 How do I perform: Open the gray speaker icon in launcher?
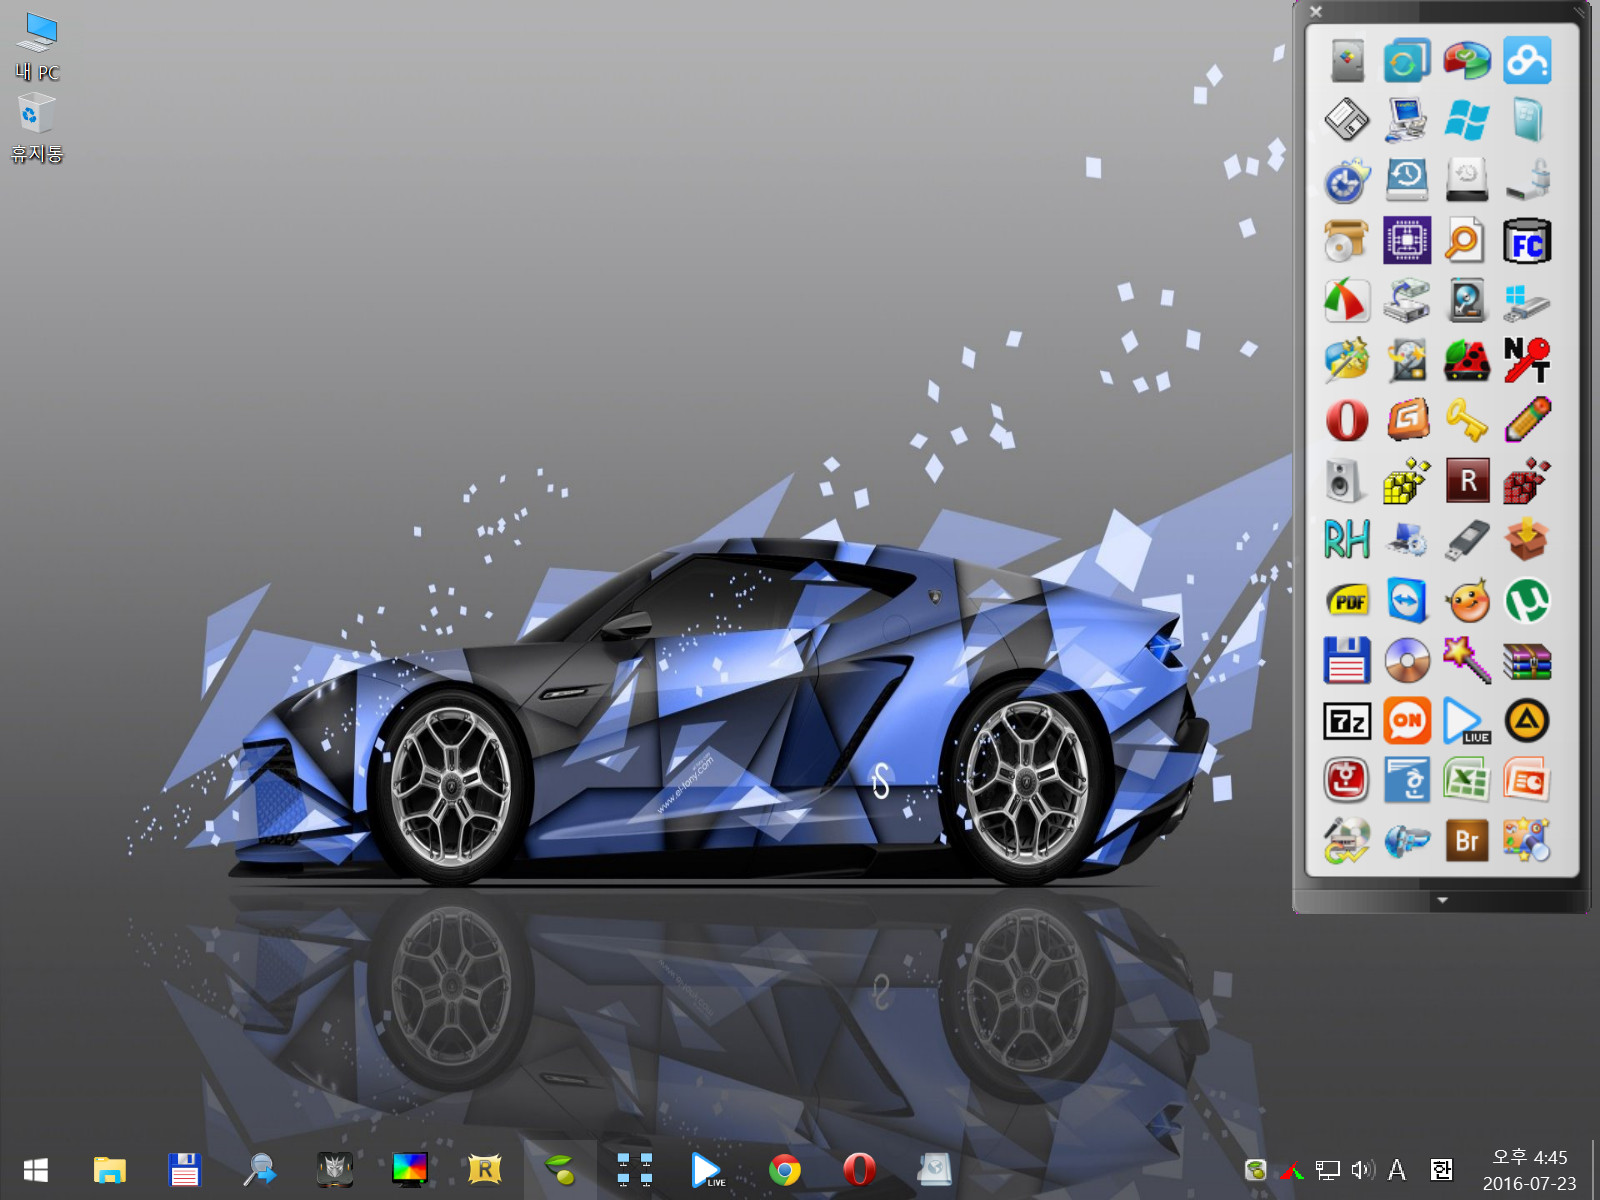coord(1347,481)
